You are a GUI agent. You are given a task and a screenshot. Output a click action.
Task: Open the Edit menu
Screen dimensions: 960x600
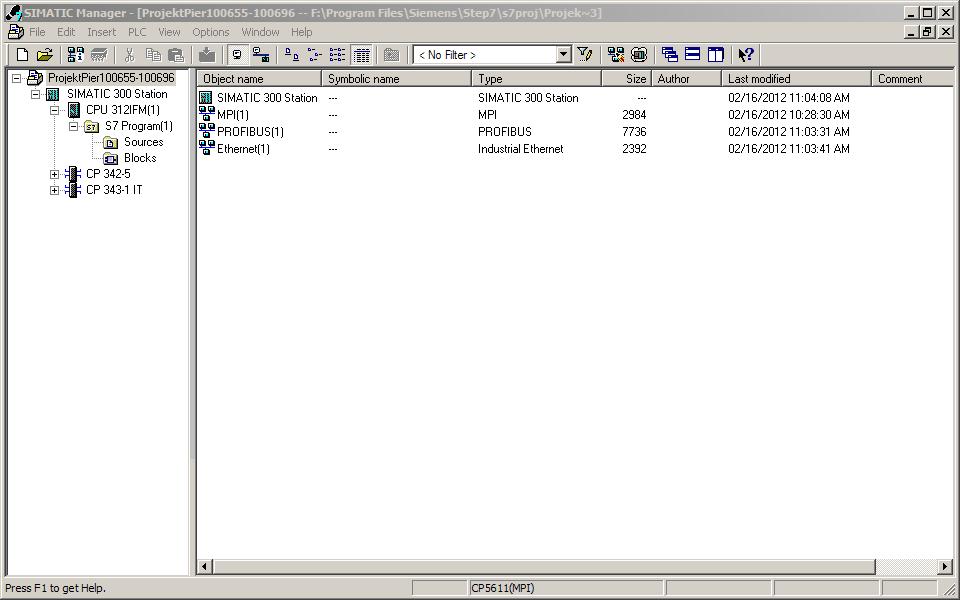coord(66,32)
